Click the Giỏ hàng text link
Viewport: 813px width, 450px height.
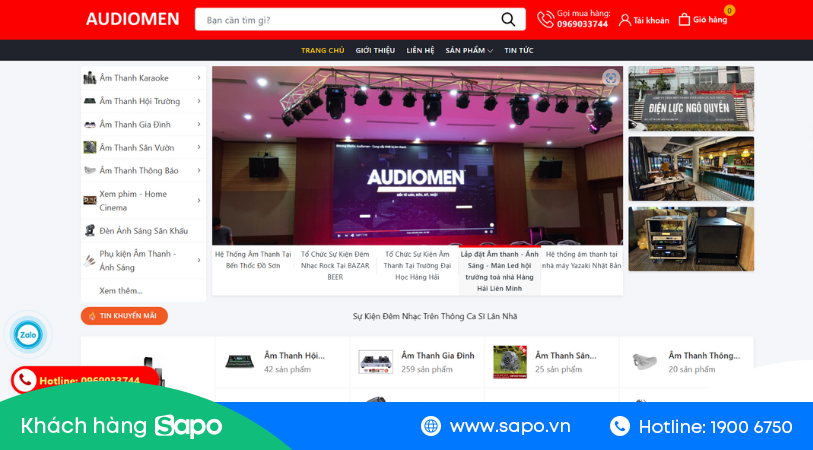point(710,20)
